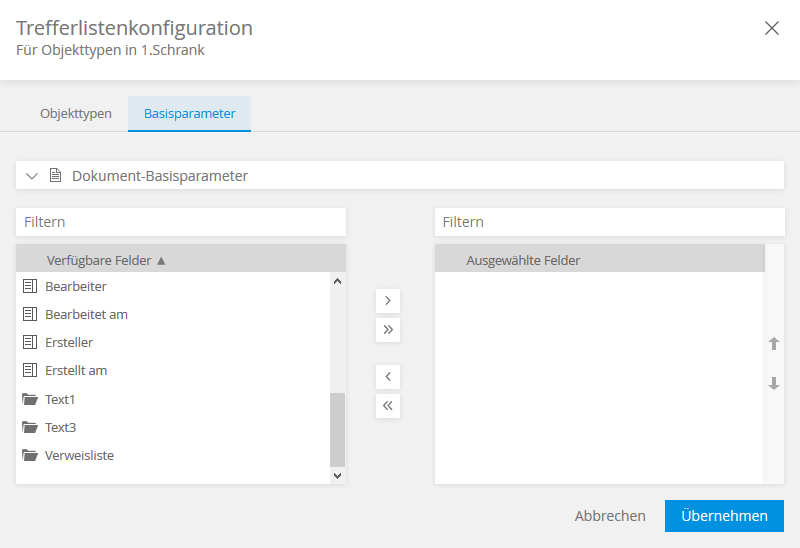Viewport: 800px width, 548px height.
Task: Select the Bearbeitet am field
Action: [86, 315]
